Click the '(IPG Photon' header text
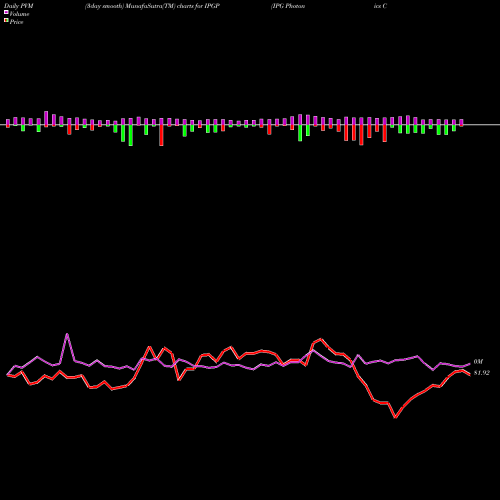Image resolution: width=500 pixels, height=500 pixels. (x=288, y=6)
